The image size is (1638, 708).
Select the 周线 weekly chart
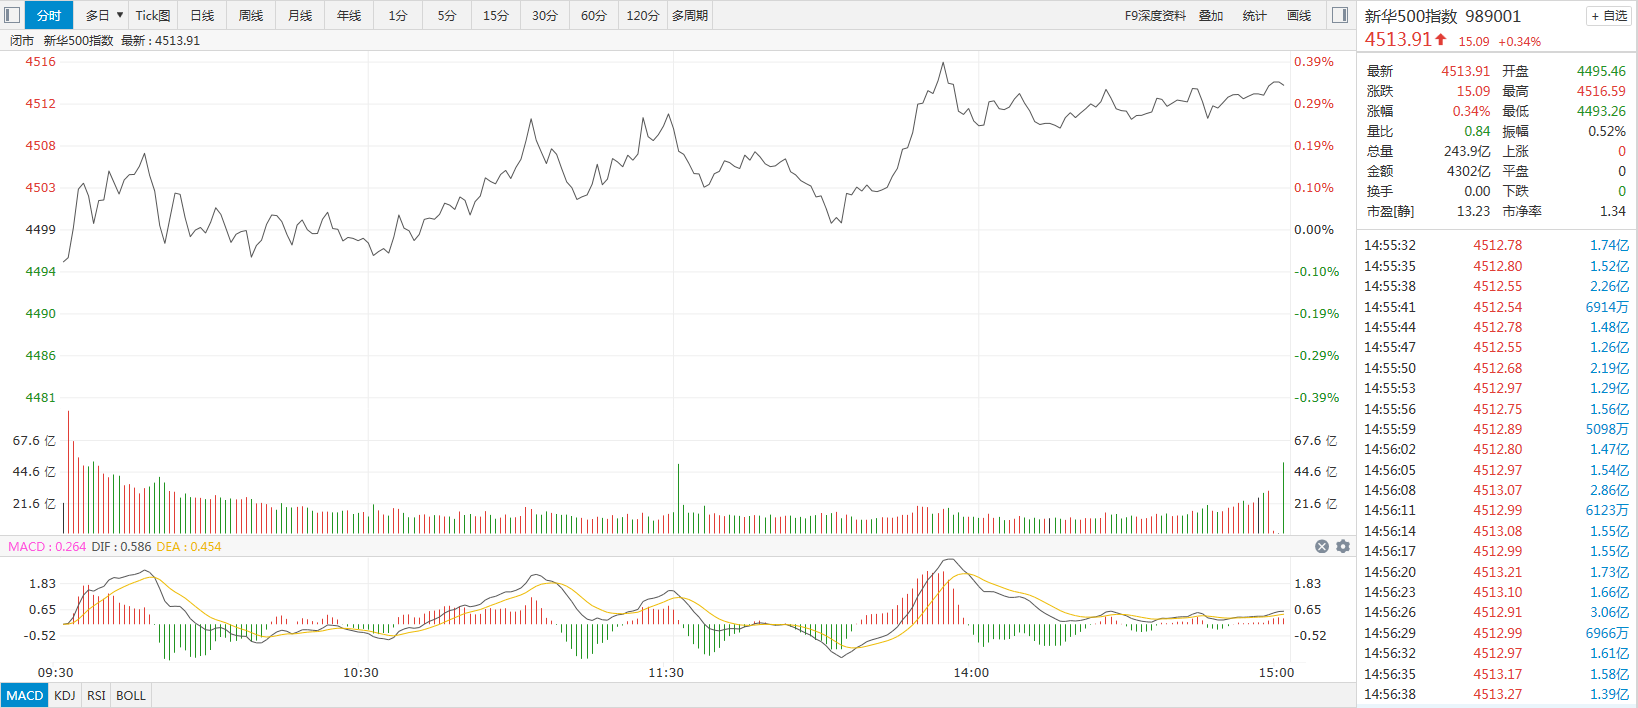(x=251, y=15)
